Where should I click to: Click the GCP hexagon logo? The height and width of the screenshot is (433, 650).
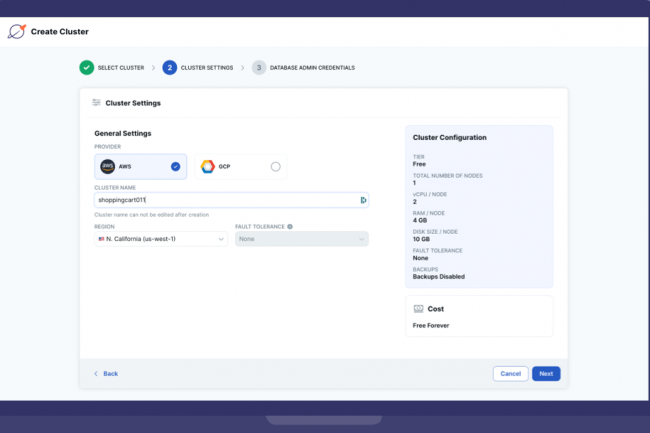(207, 166)
